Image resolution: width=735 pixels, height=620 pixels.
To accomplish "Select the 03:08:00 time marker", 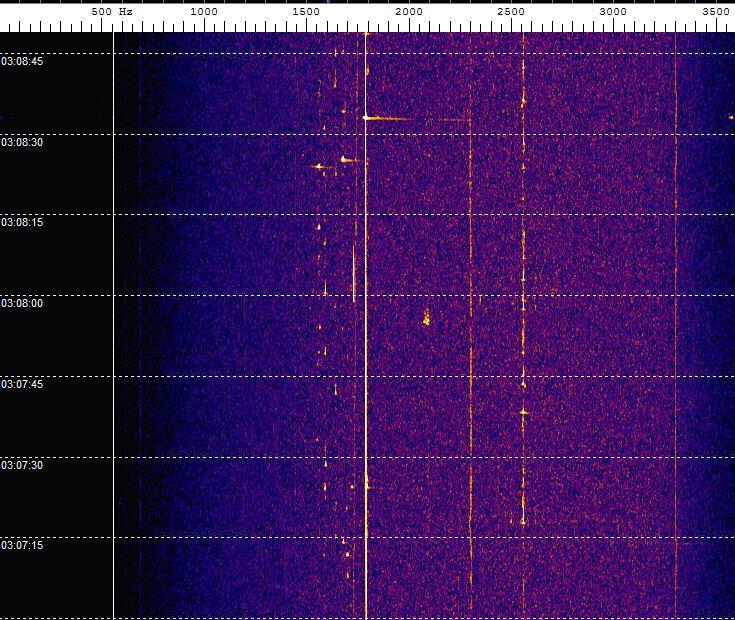I will pos(22,303).
